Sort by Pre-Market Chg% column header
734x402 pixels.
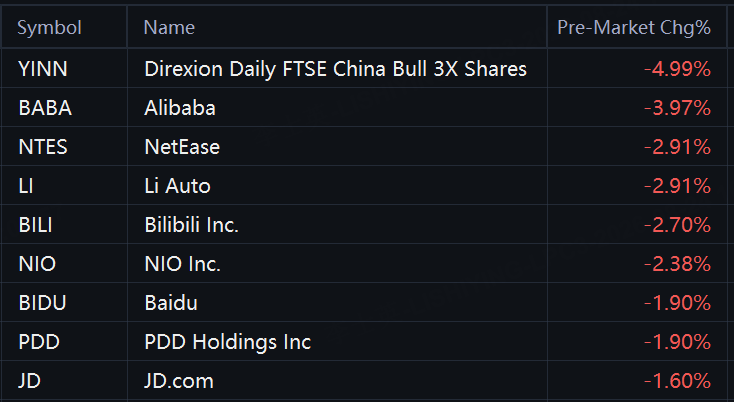pyautogui.click(x=634, y=28)
